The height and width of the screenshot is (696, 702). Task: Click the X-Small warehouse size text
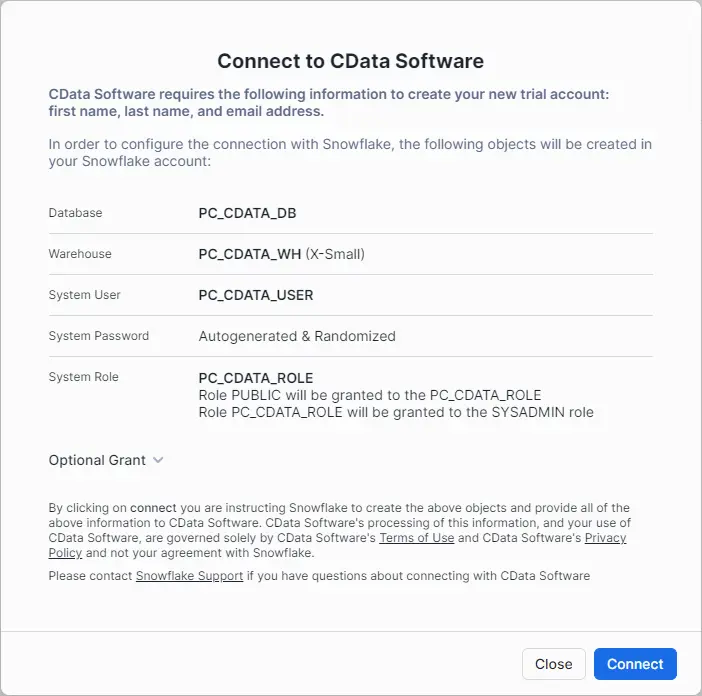[x=335, y=254]
